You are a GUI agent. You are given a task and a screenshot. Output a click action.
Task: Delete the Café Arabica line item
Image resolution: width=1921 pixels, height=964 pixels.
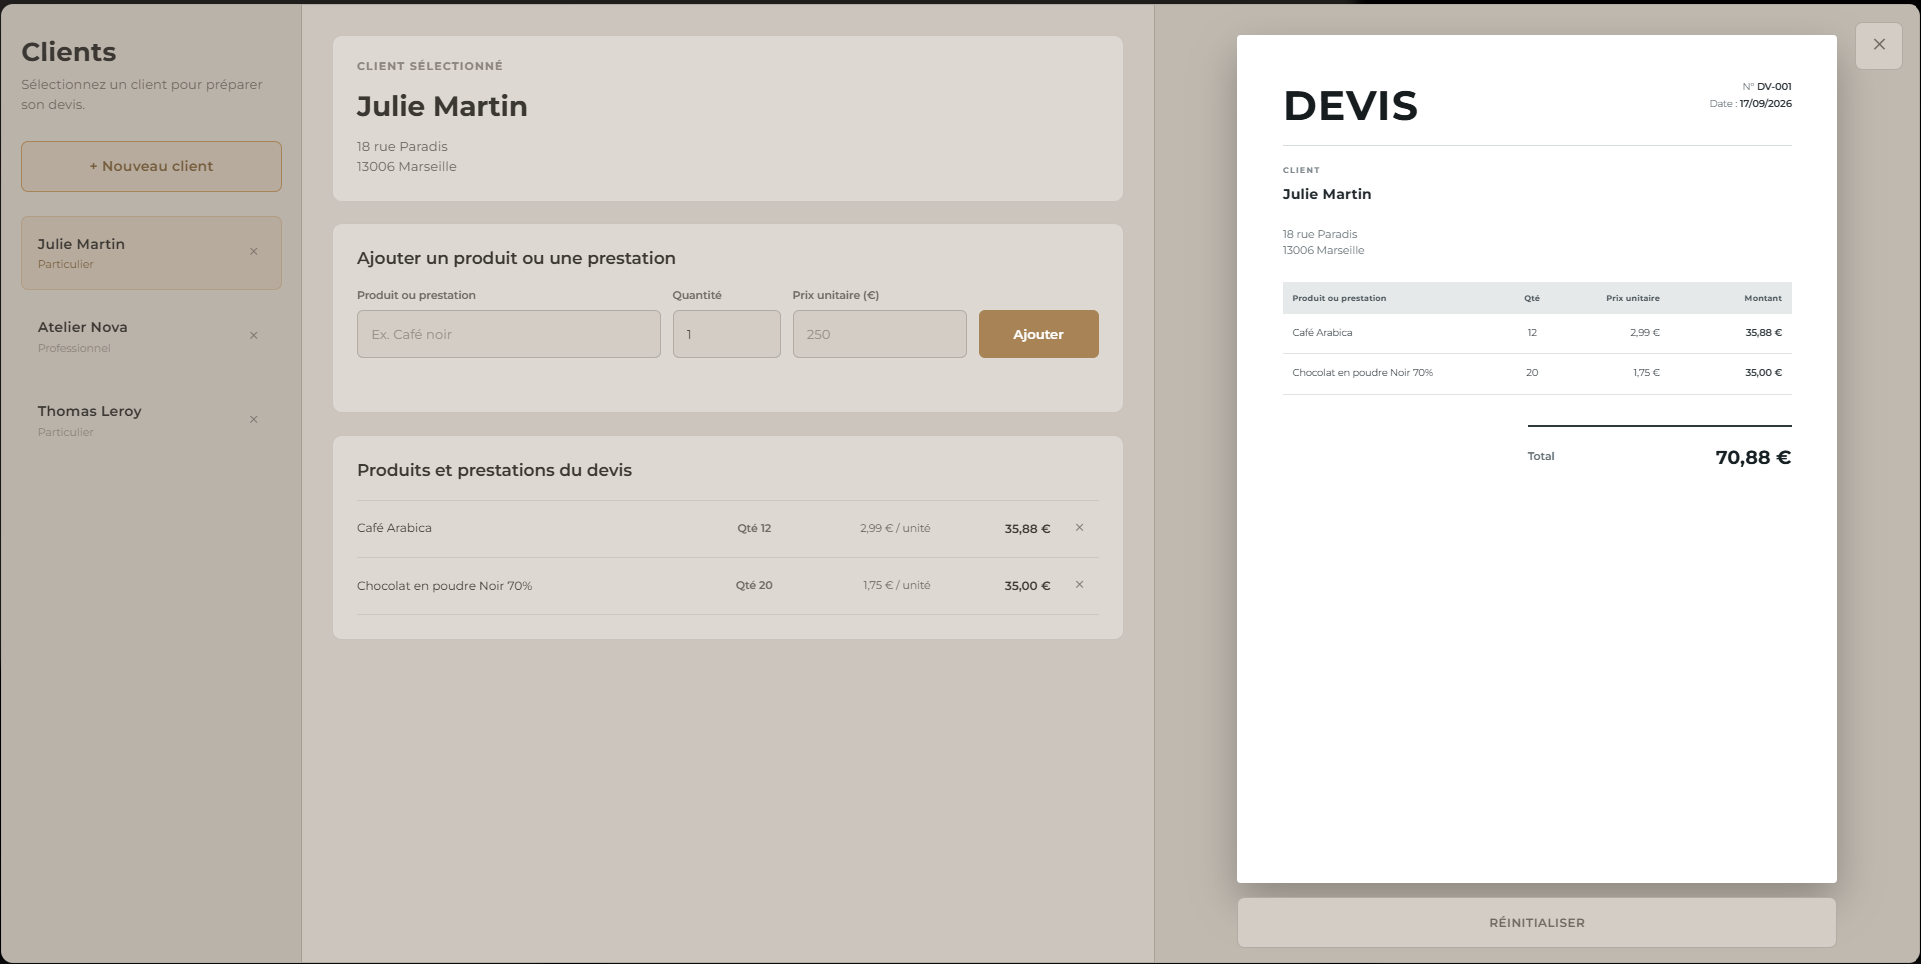point(1079,528)
